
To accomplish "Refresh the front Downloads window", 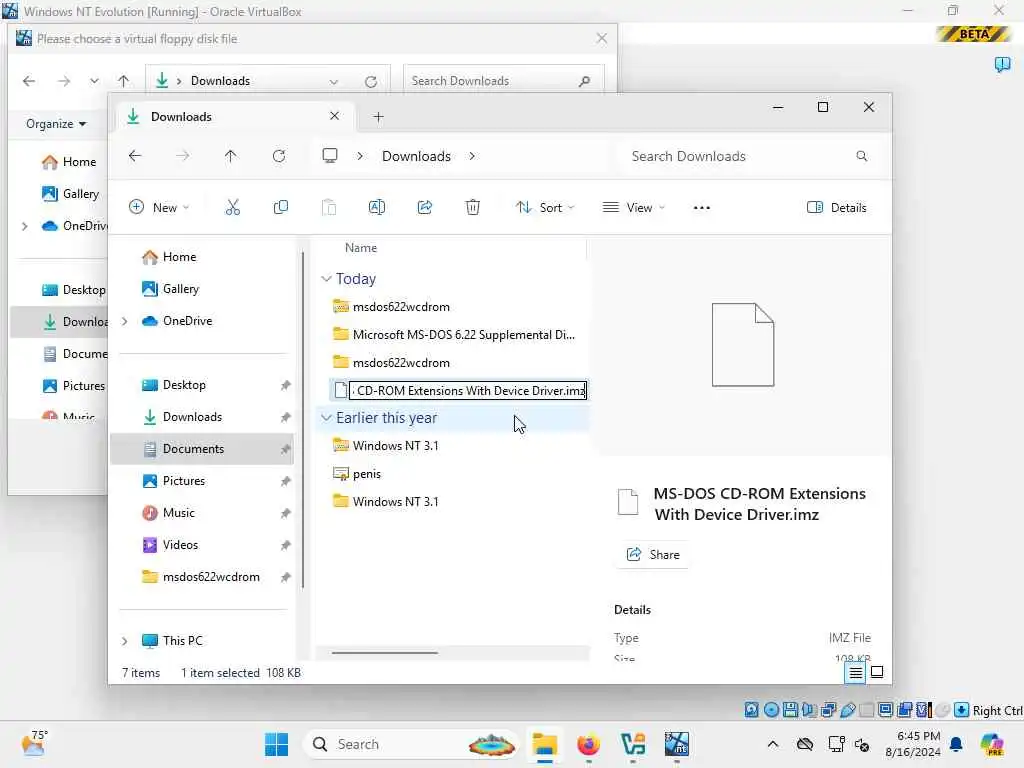I will click(279, 156).
